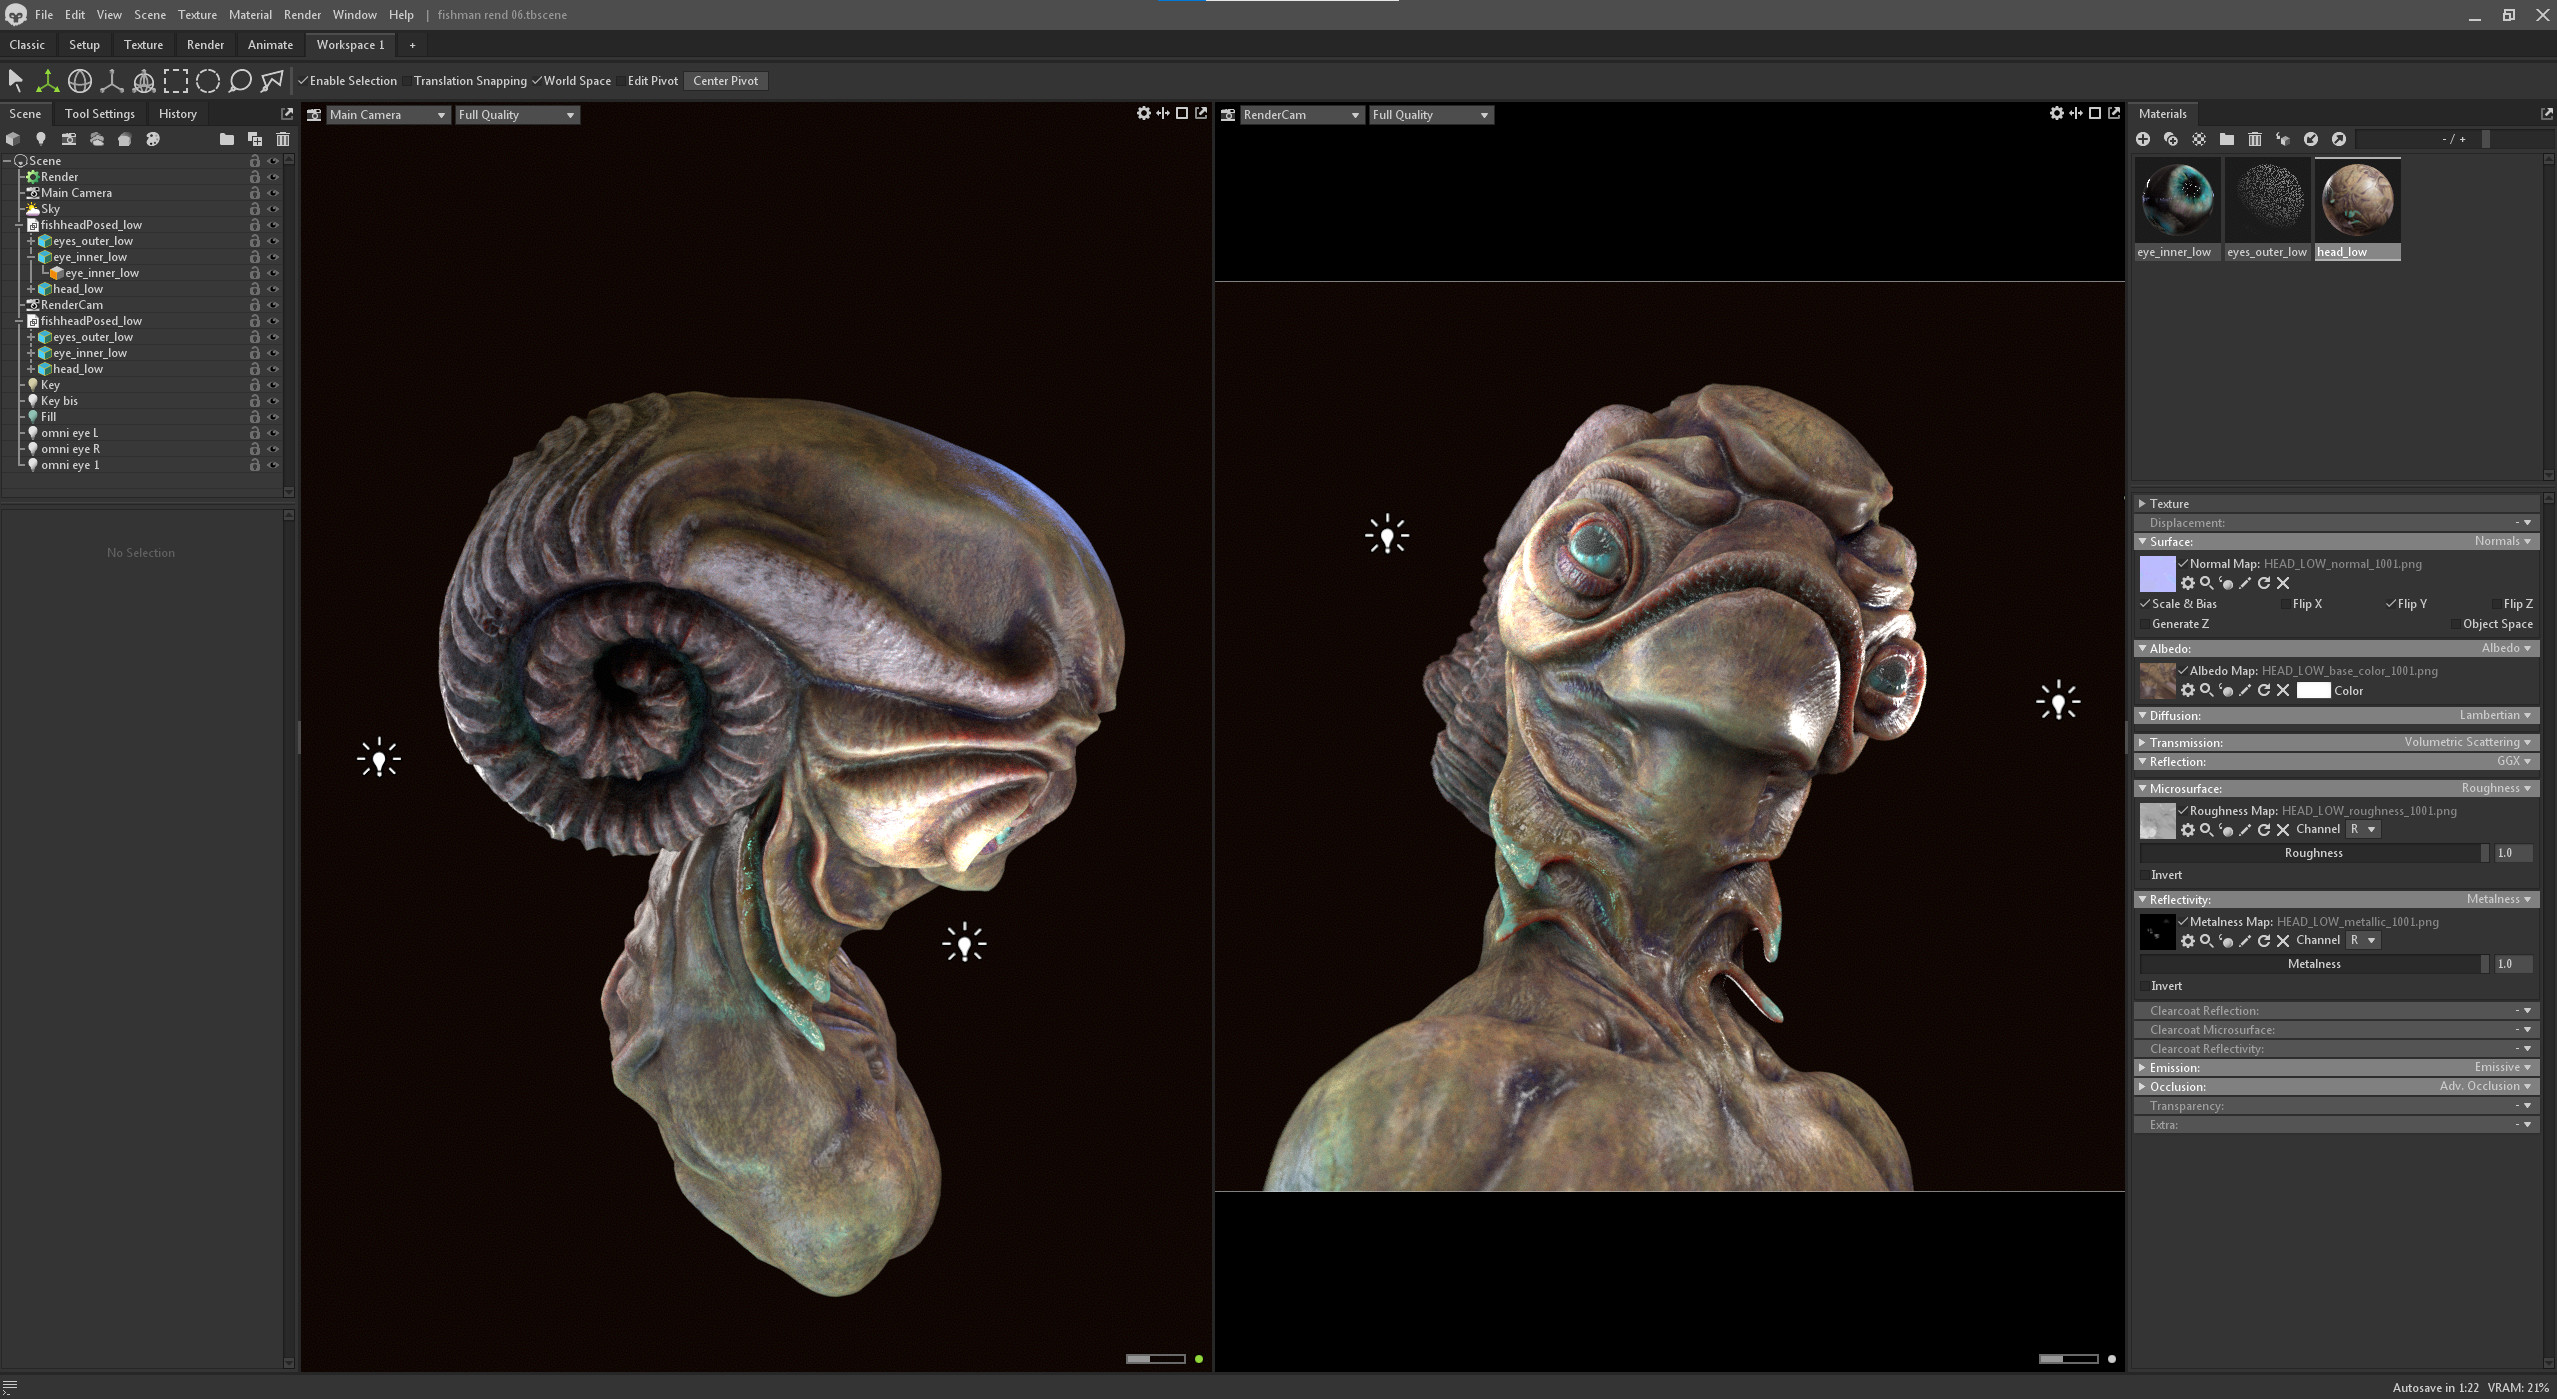Viewport: 2557px width, 1399px height.
Task: Hide the Sky object via eye icon
Action: pos(273,209)
